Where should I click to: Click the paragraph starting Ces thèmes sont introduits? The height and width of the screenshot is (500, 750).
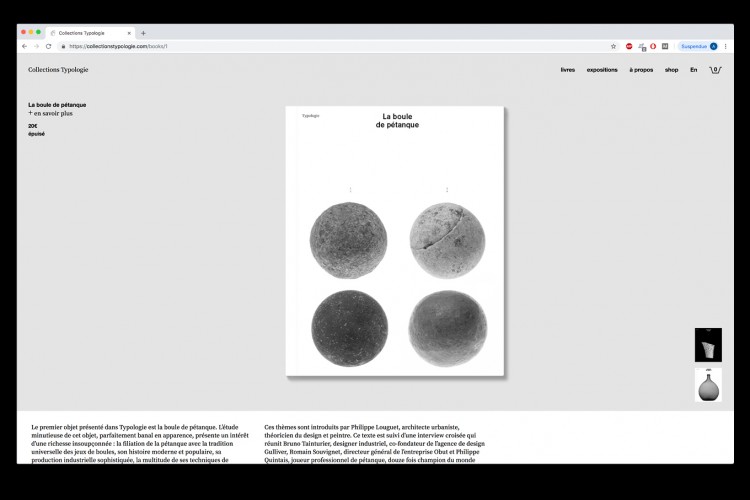pyautogui.click(x=375, y=443)
